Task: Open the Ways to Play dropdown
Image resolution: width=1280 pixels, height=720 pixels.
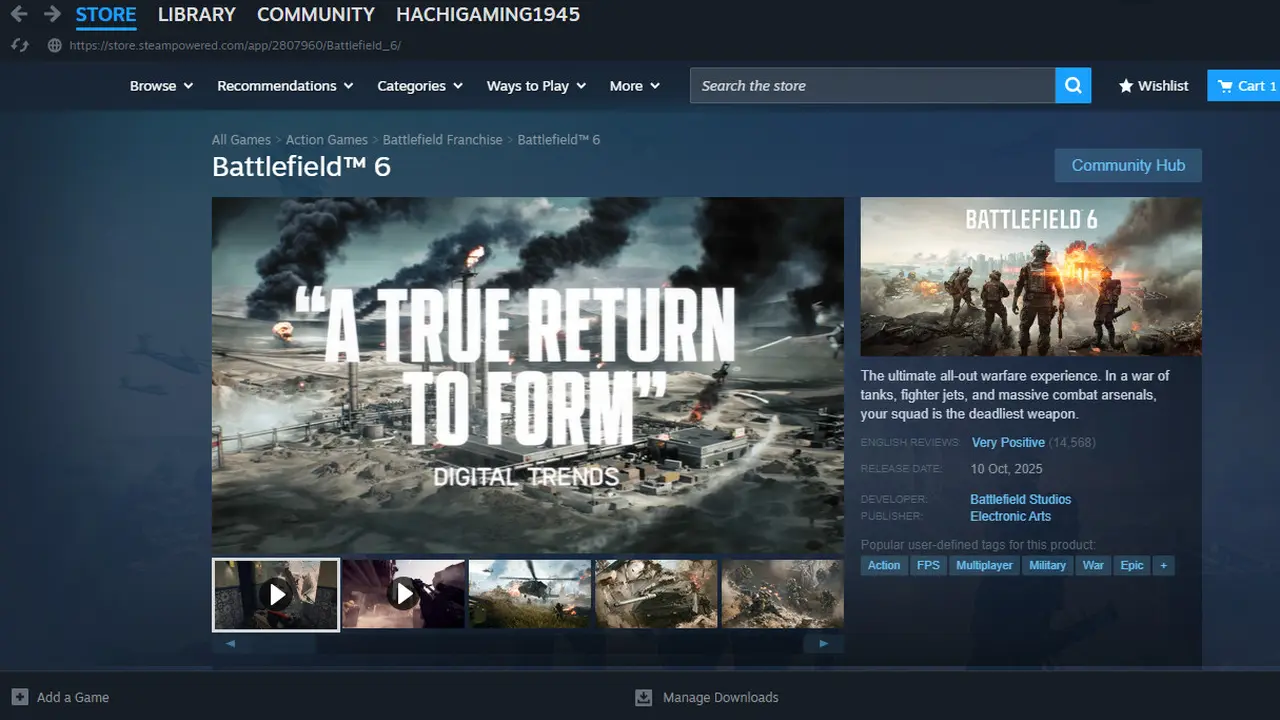Action: 536,86
